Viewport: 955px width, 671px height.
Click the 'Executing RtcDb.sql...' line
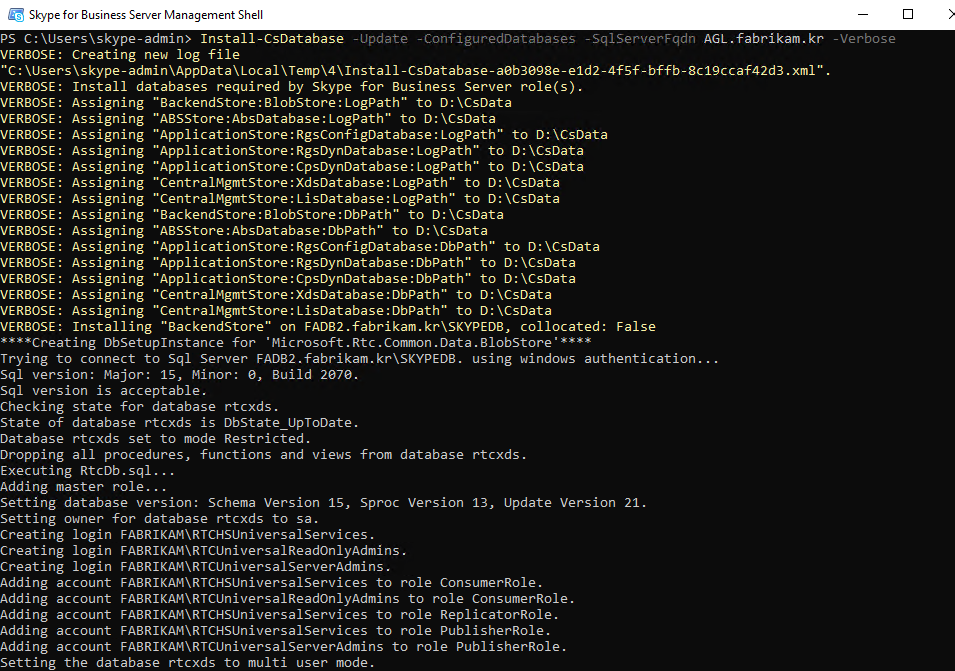coord(88,470)
